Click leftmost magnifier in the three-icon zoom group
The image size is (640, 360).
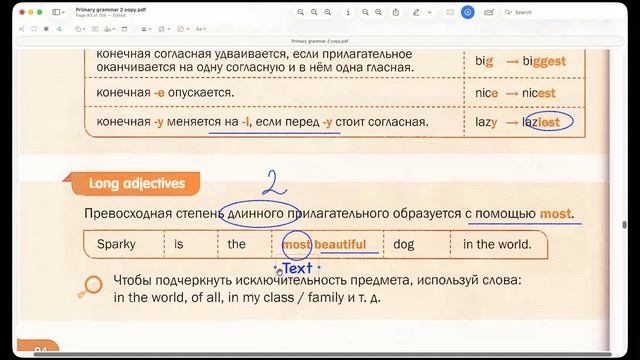pos(300,12)
